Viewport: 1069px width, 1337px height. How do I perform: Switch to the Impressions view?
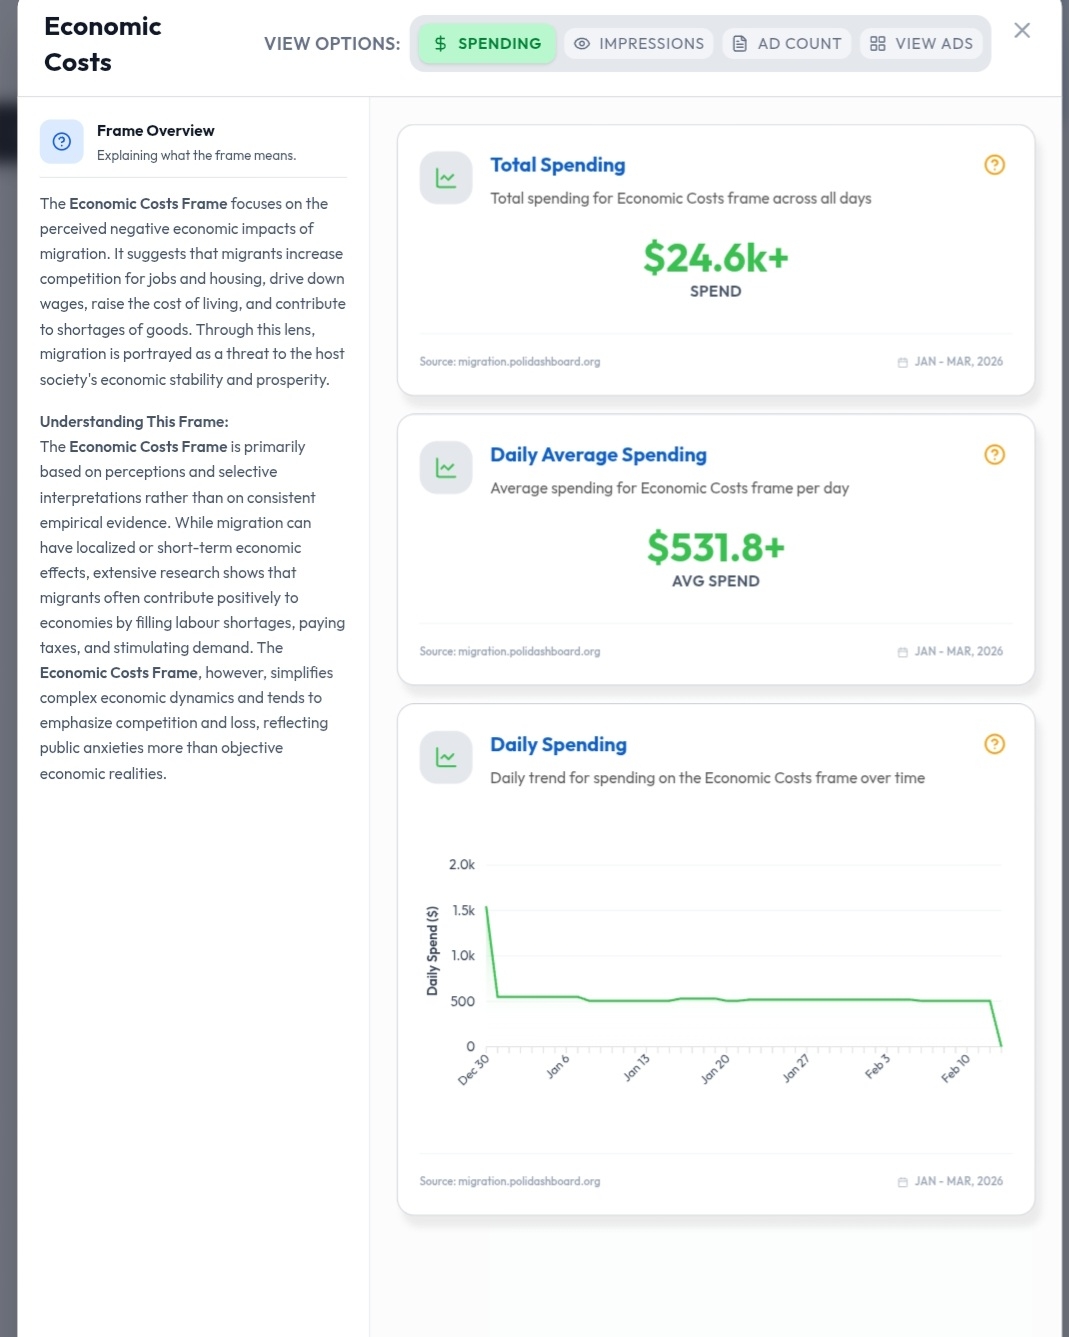pos(639,44)
